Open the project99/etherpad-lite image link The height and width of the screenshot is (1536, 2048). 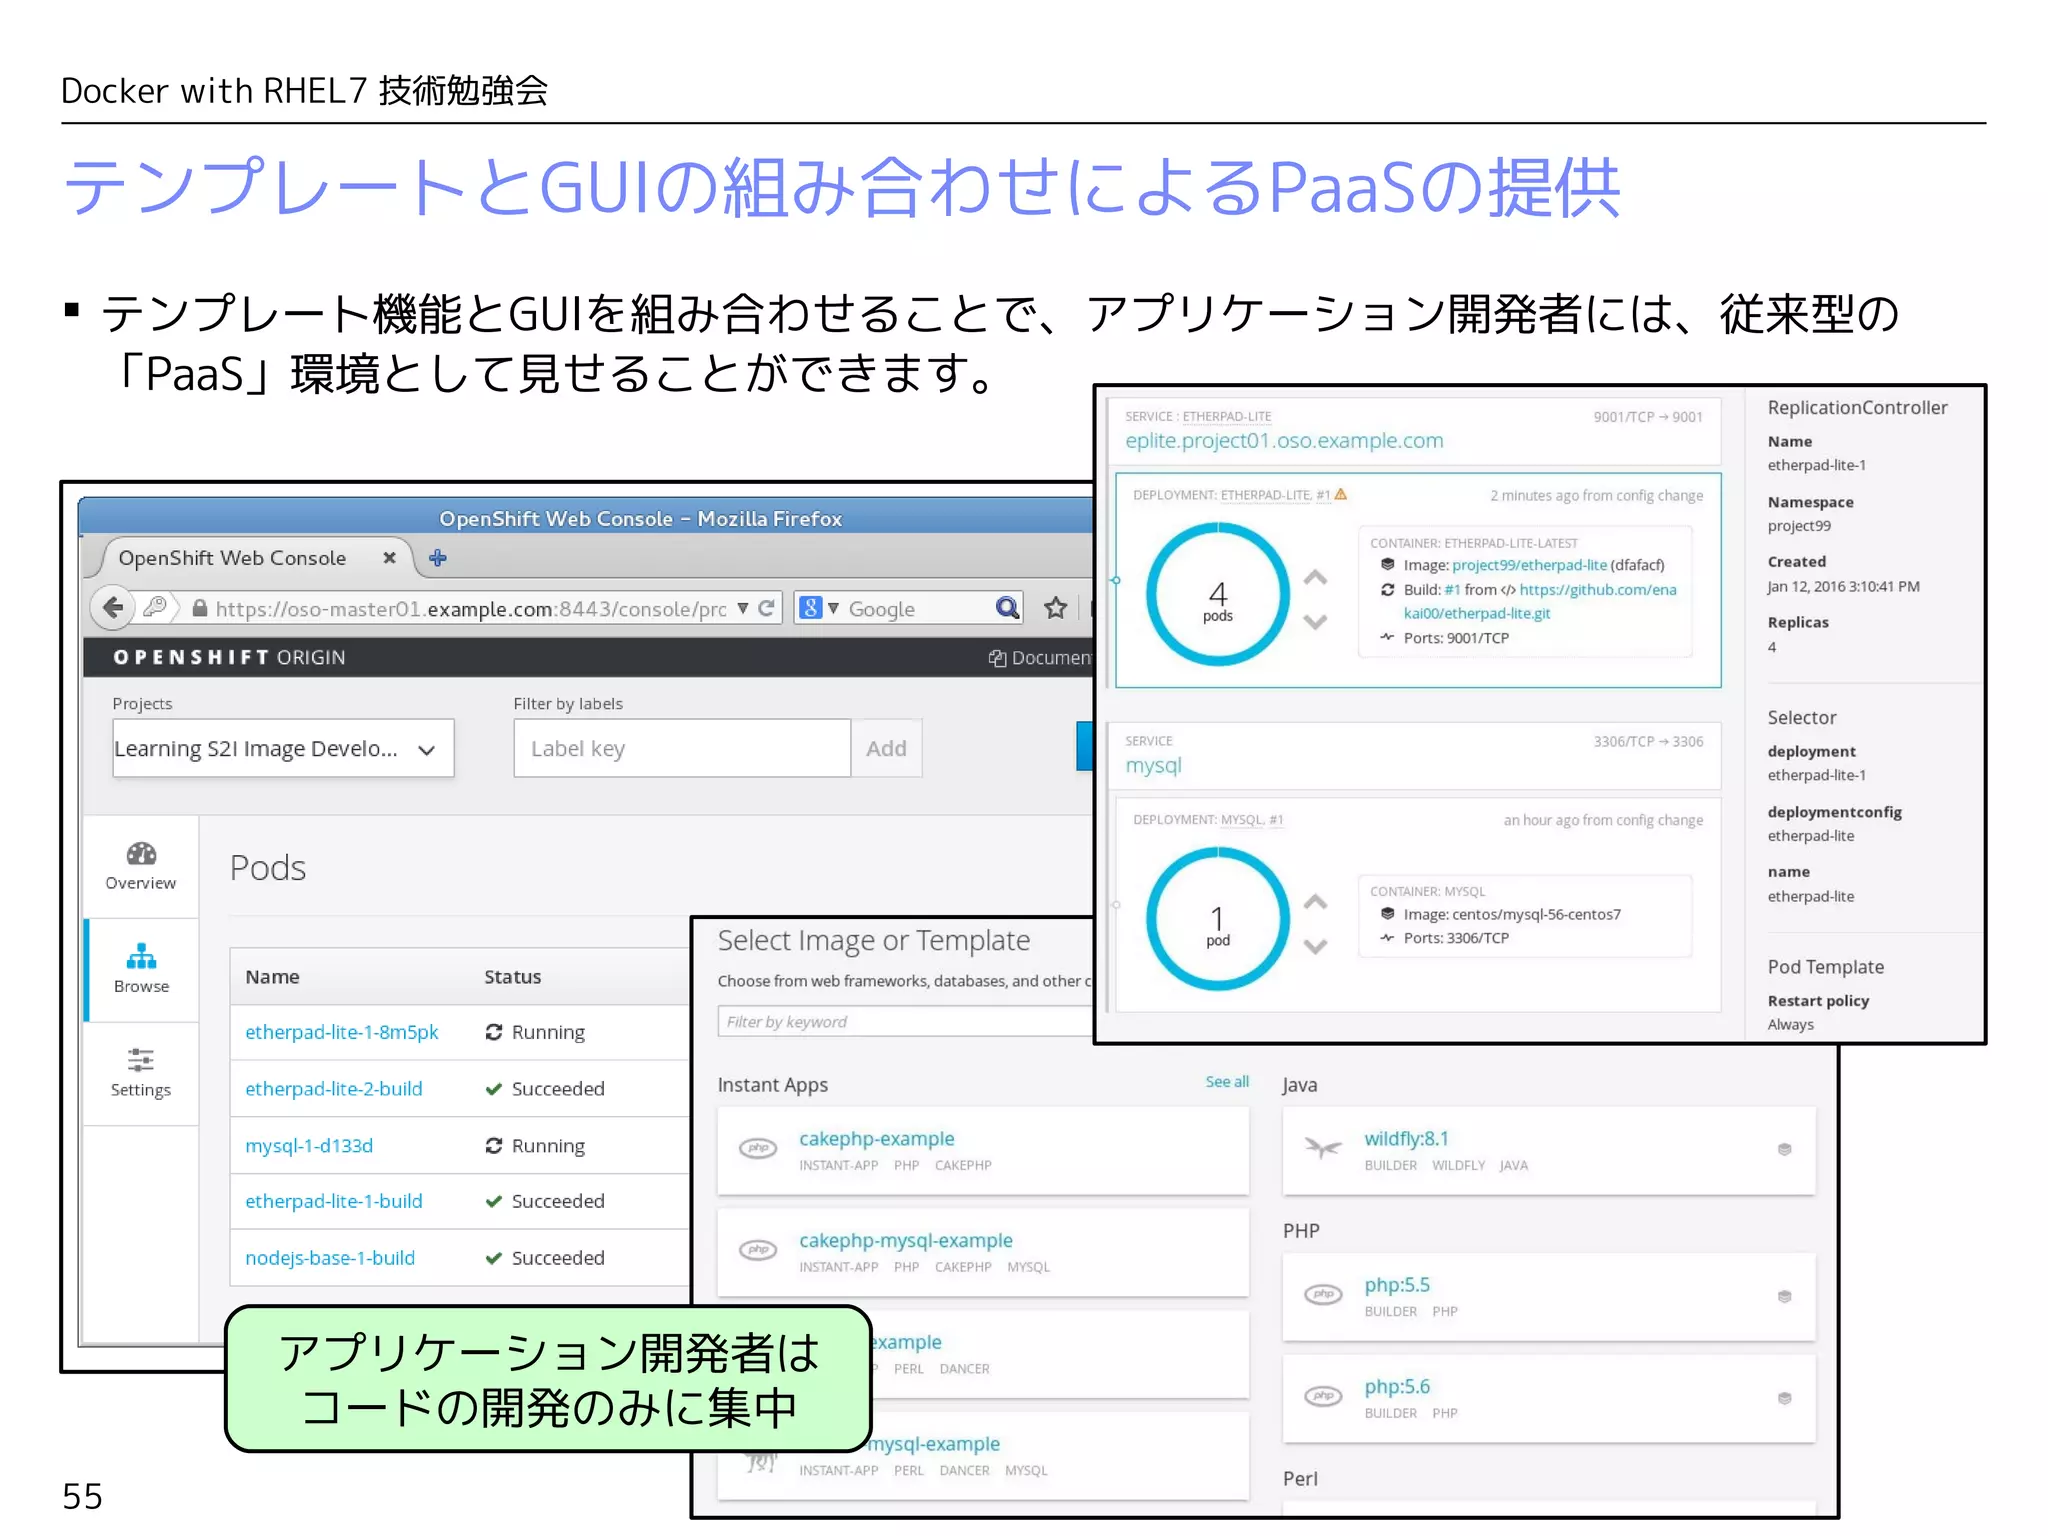(x=1529, y=565)
